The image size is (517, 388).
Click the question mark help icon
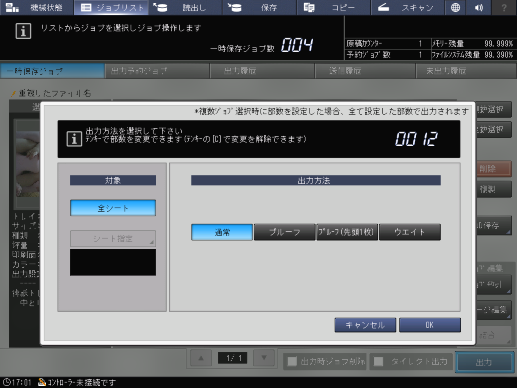[x=504, y=7]
